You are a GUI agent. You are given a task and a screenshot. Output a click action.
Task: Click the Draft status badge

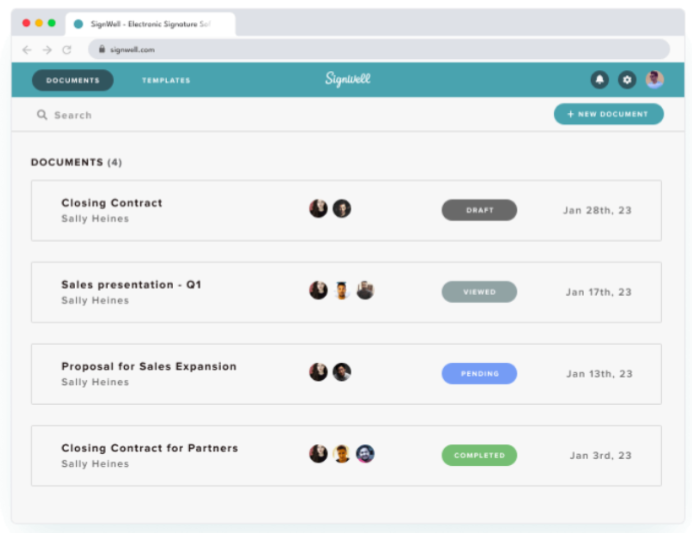point(479,210)
